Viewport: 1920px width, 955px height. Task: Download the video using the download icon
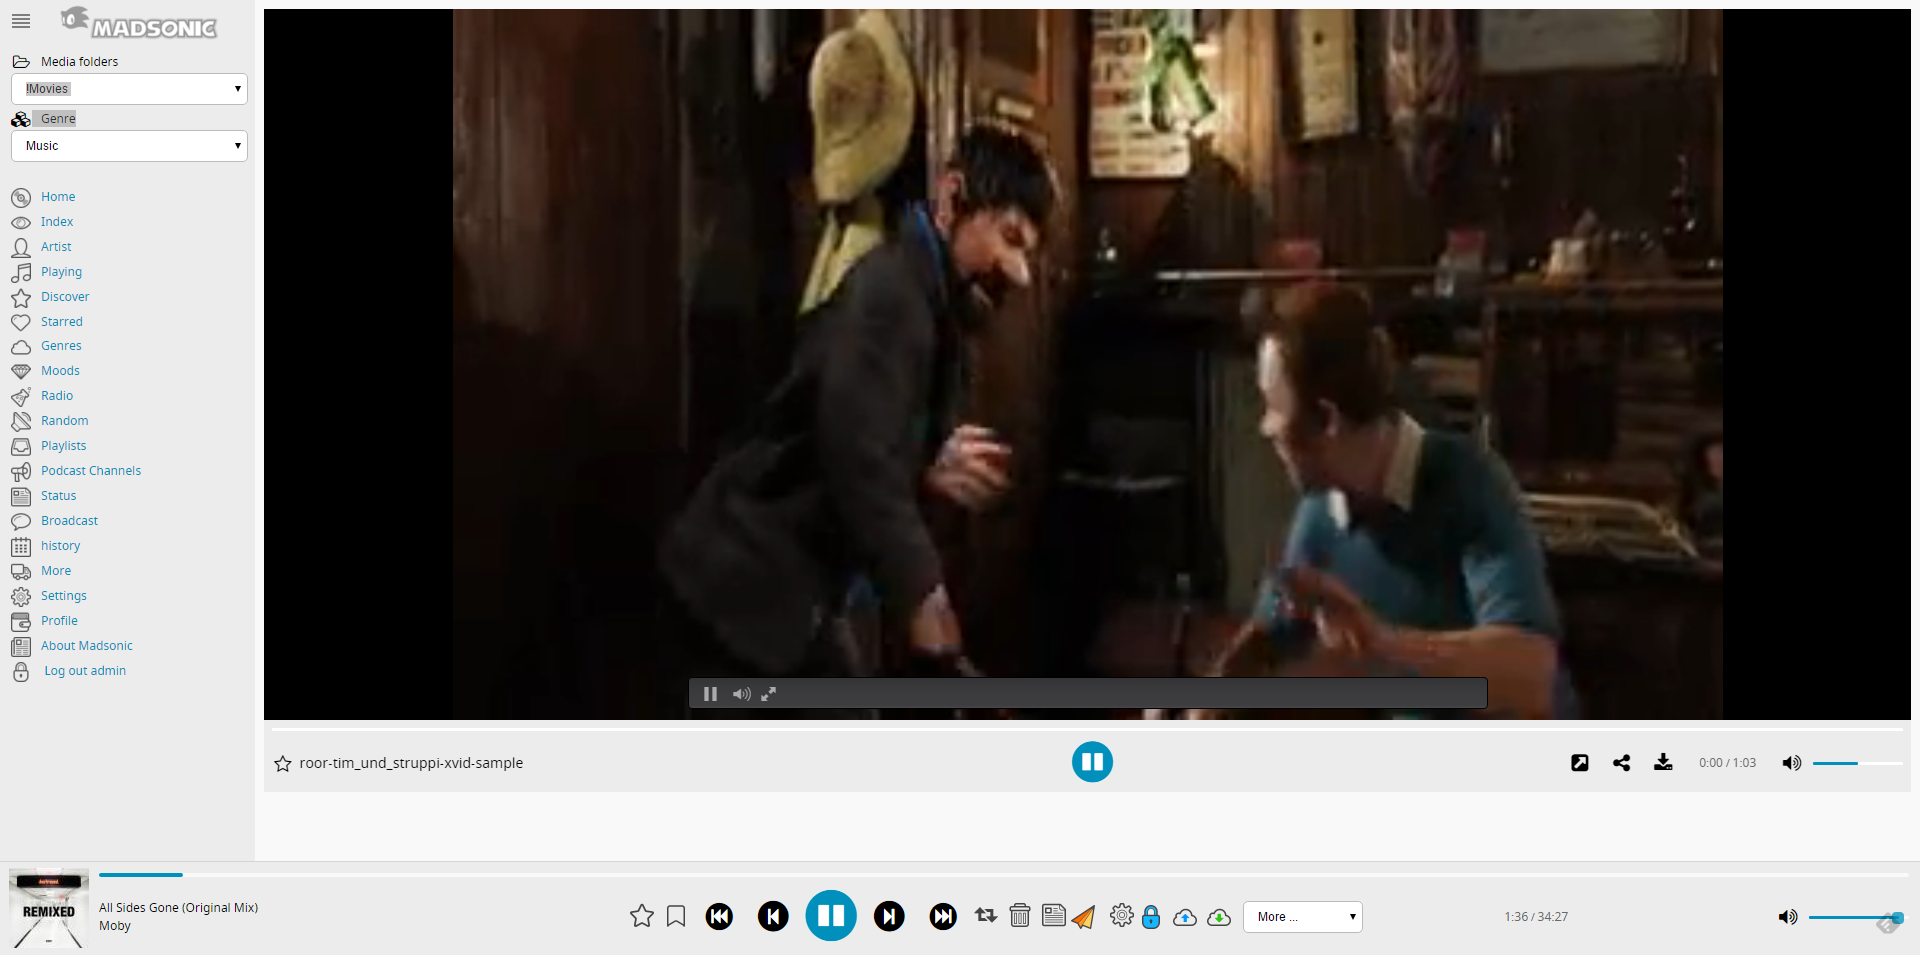pyautogui.click(x=1663, y=763)
